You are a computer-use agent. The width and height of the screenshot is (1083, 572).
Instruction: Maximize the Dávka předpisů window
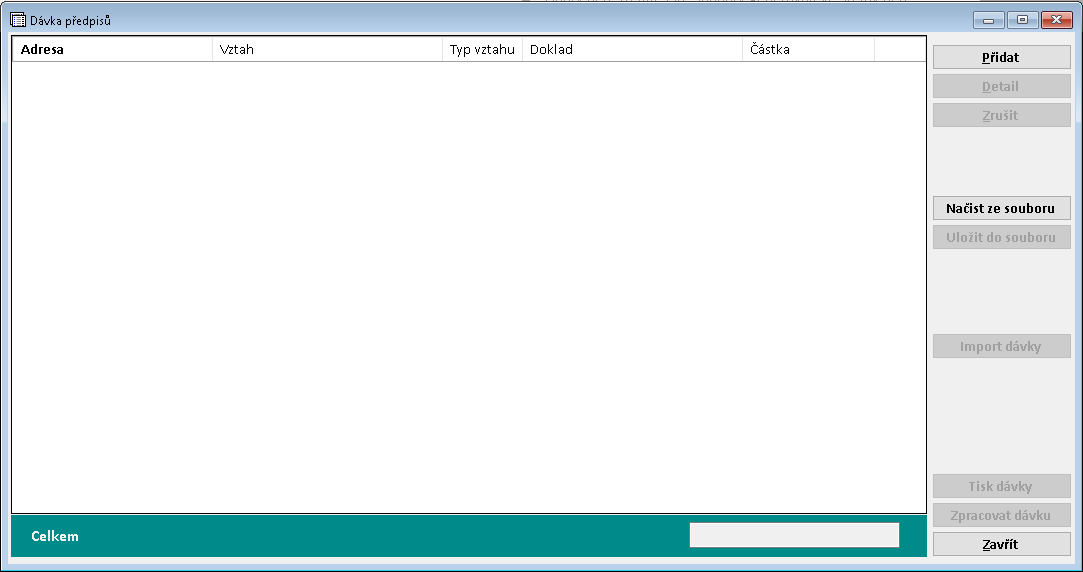coord(1022,20)
